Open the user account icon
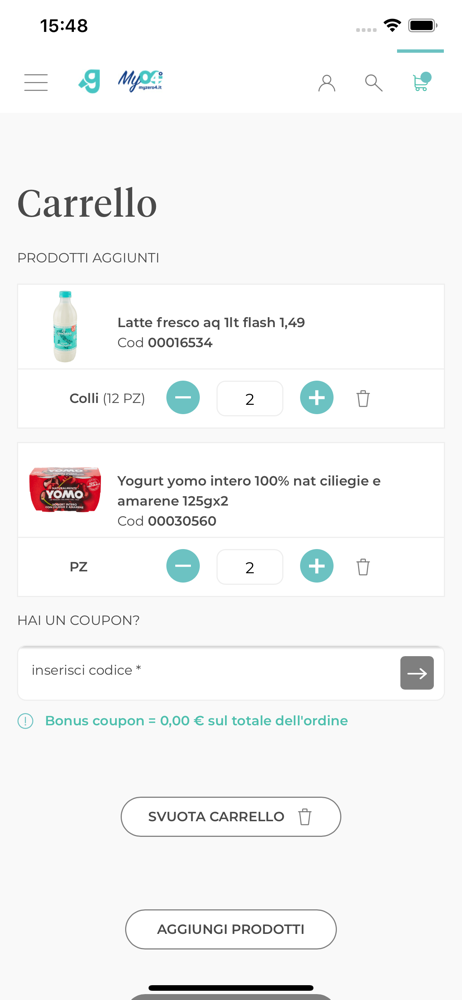The height and width of the screenshot is (1000, 462). click(x=327, y=83)
